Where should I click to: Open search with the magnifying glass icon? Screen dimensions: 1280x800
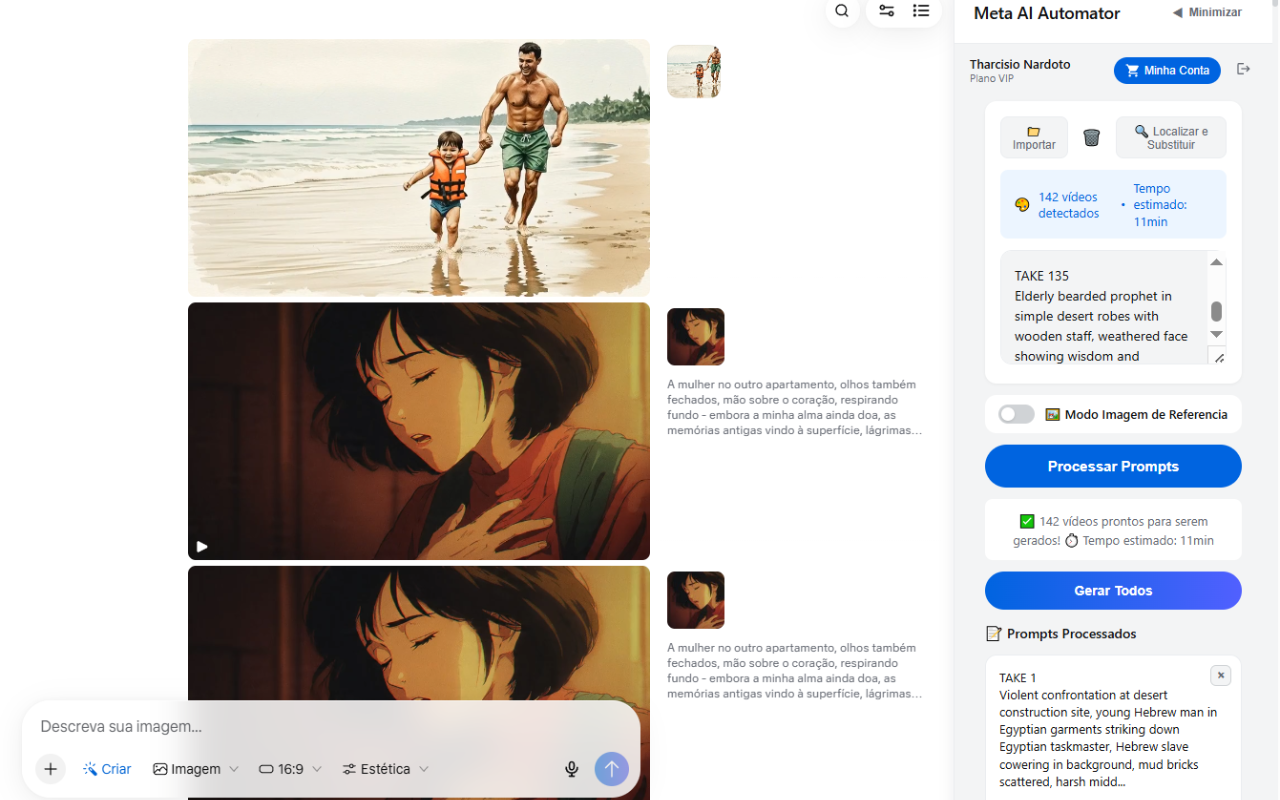click(x=842, y=10)
